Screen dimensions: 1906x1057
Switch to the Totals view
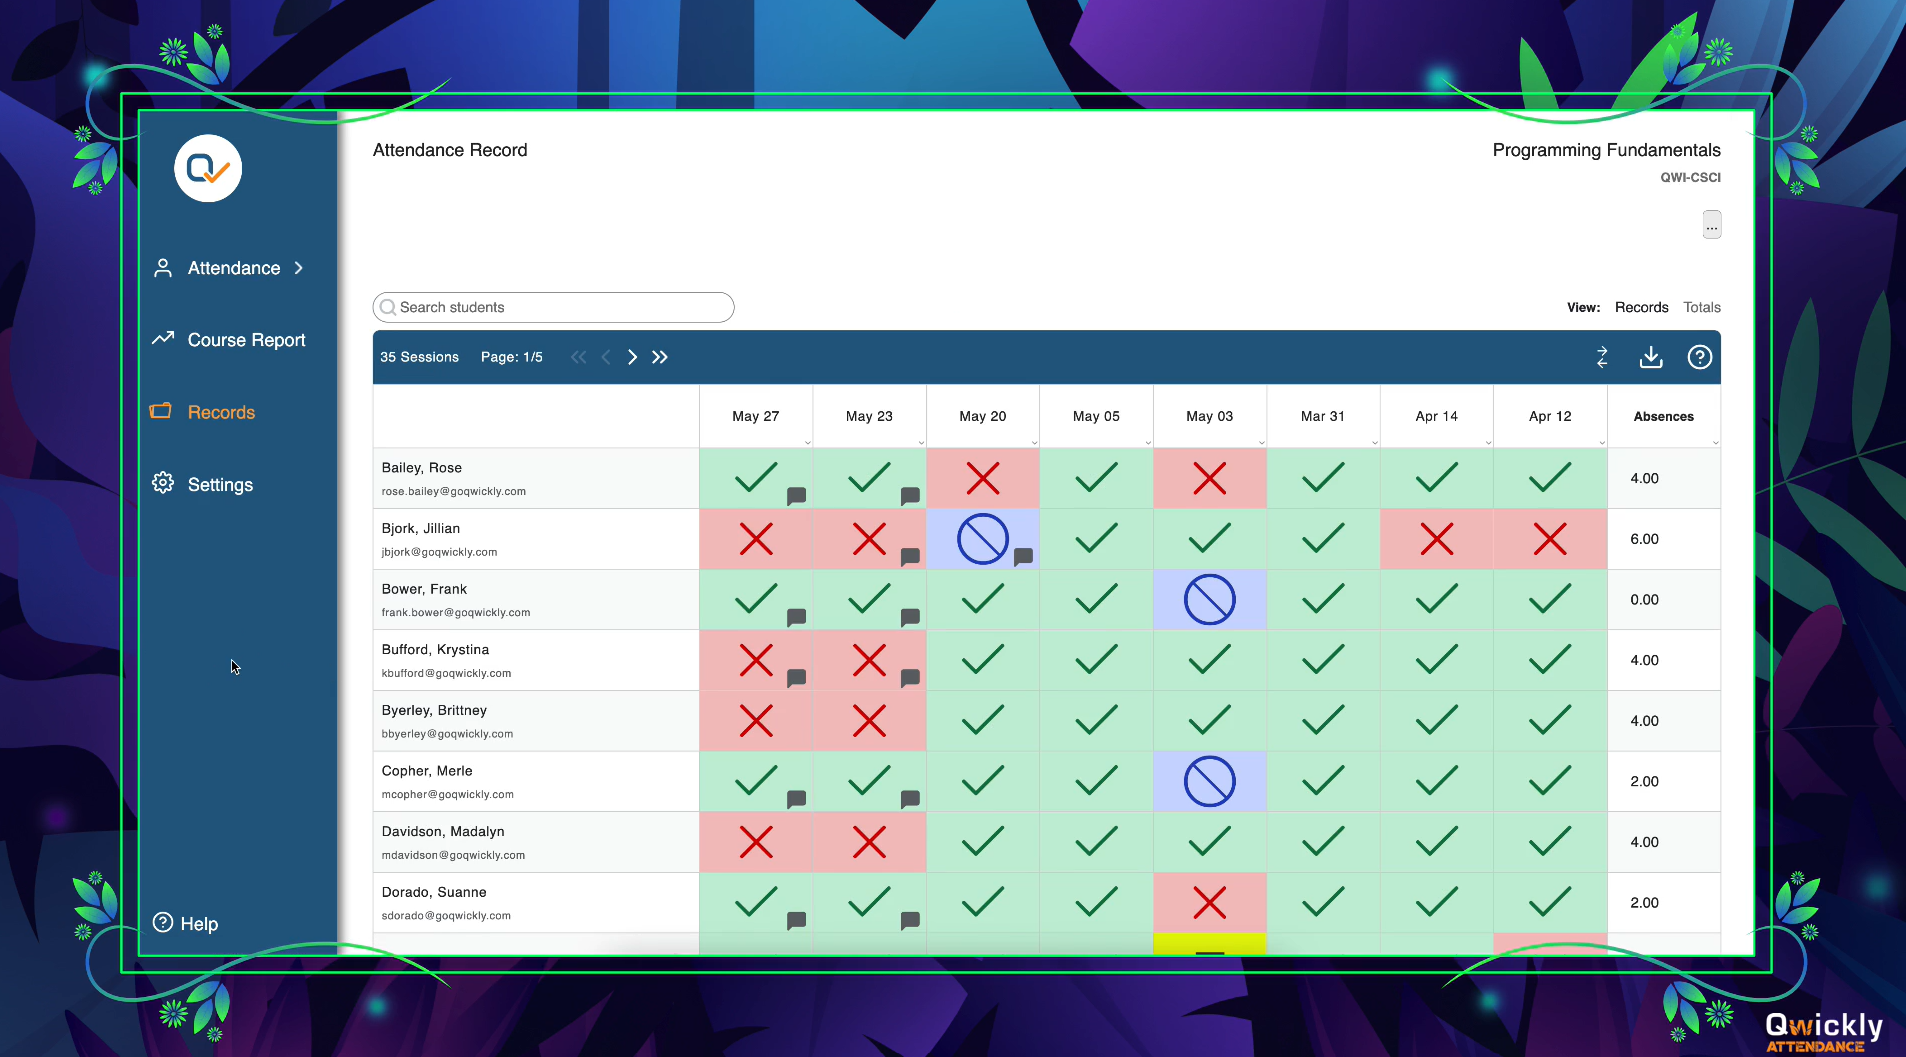[x=1701, y=307]
